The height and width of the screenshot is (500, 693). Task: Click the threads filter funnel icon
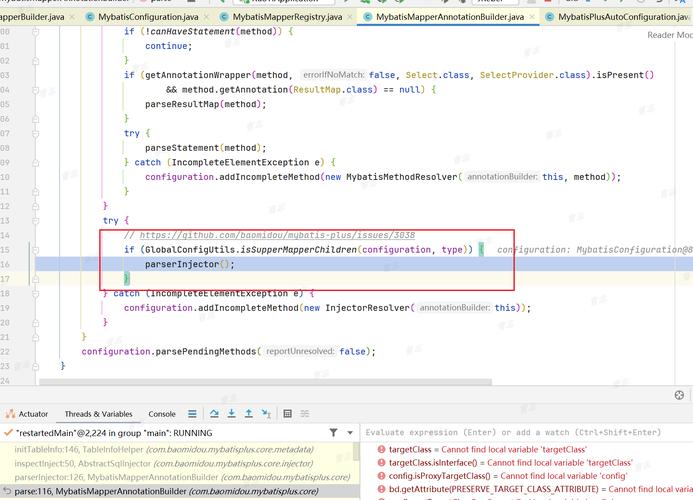point(334,433)
